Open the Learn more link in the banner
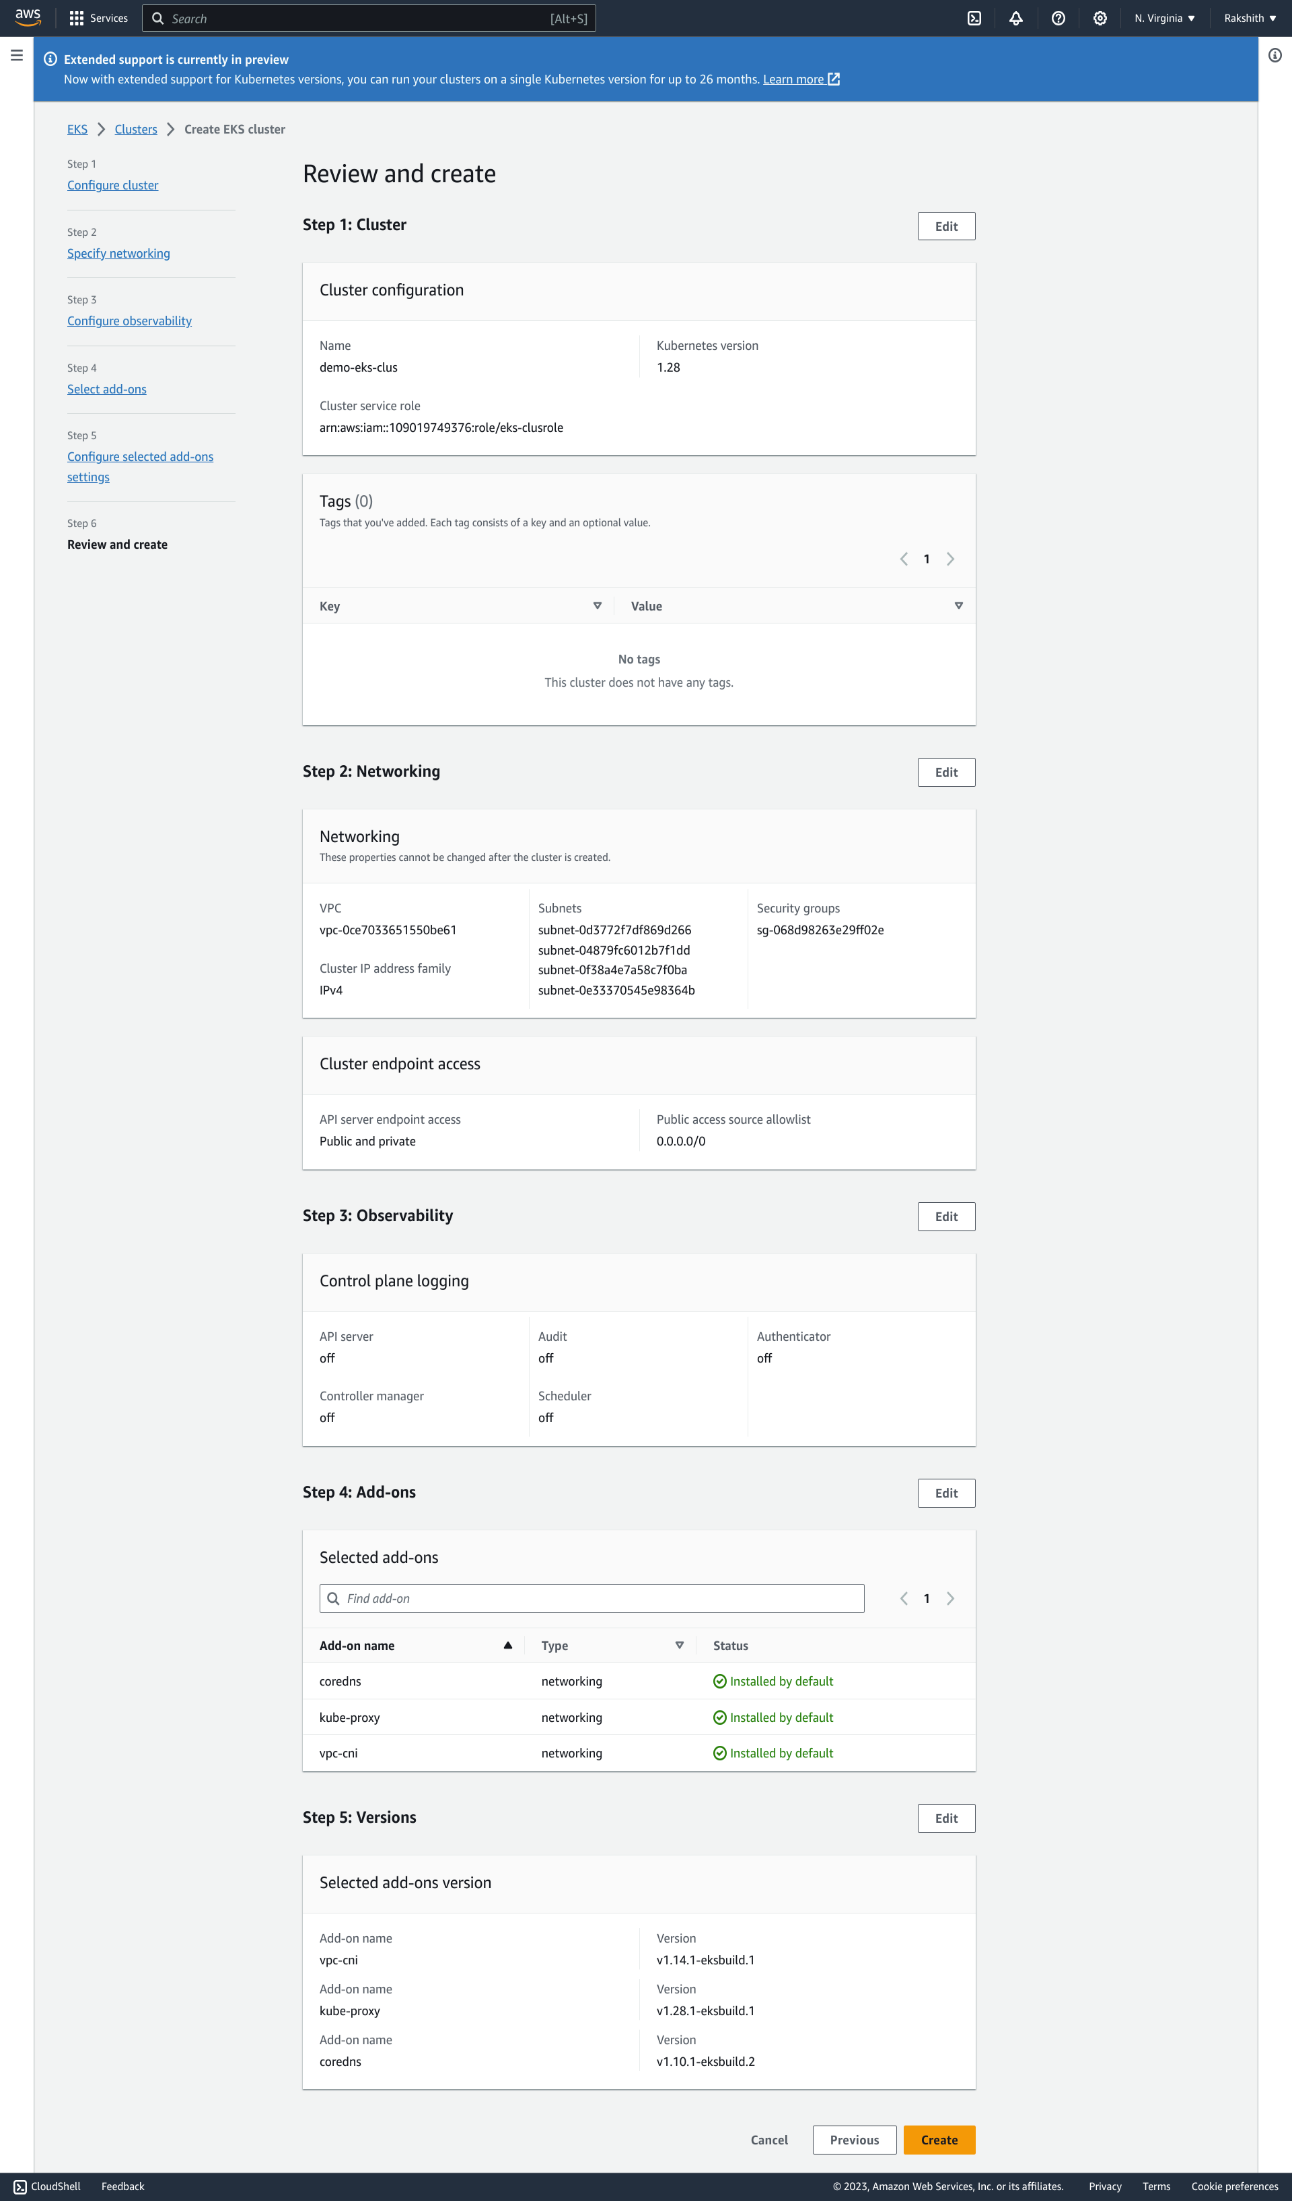The image size is (1292, 2201). pyautogui.click(x=793, y=79)
